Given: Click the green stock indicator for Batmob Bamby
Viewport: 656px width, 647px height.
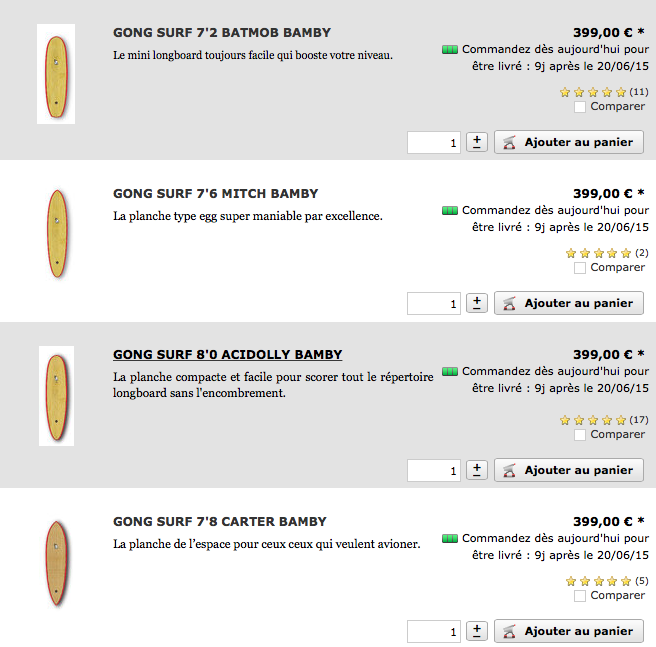Looking at the screenshot, I should (x=450, y=50).
